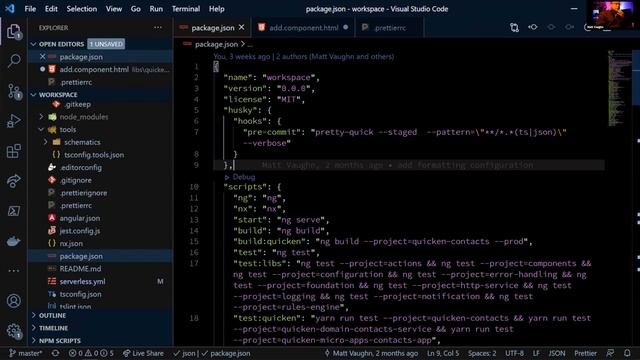Open the Help menu
The width and height of the screenshot is (640, 360).
click(216, 9)
